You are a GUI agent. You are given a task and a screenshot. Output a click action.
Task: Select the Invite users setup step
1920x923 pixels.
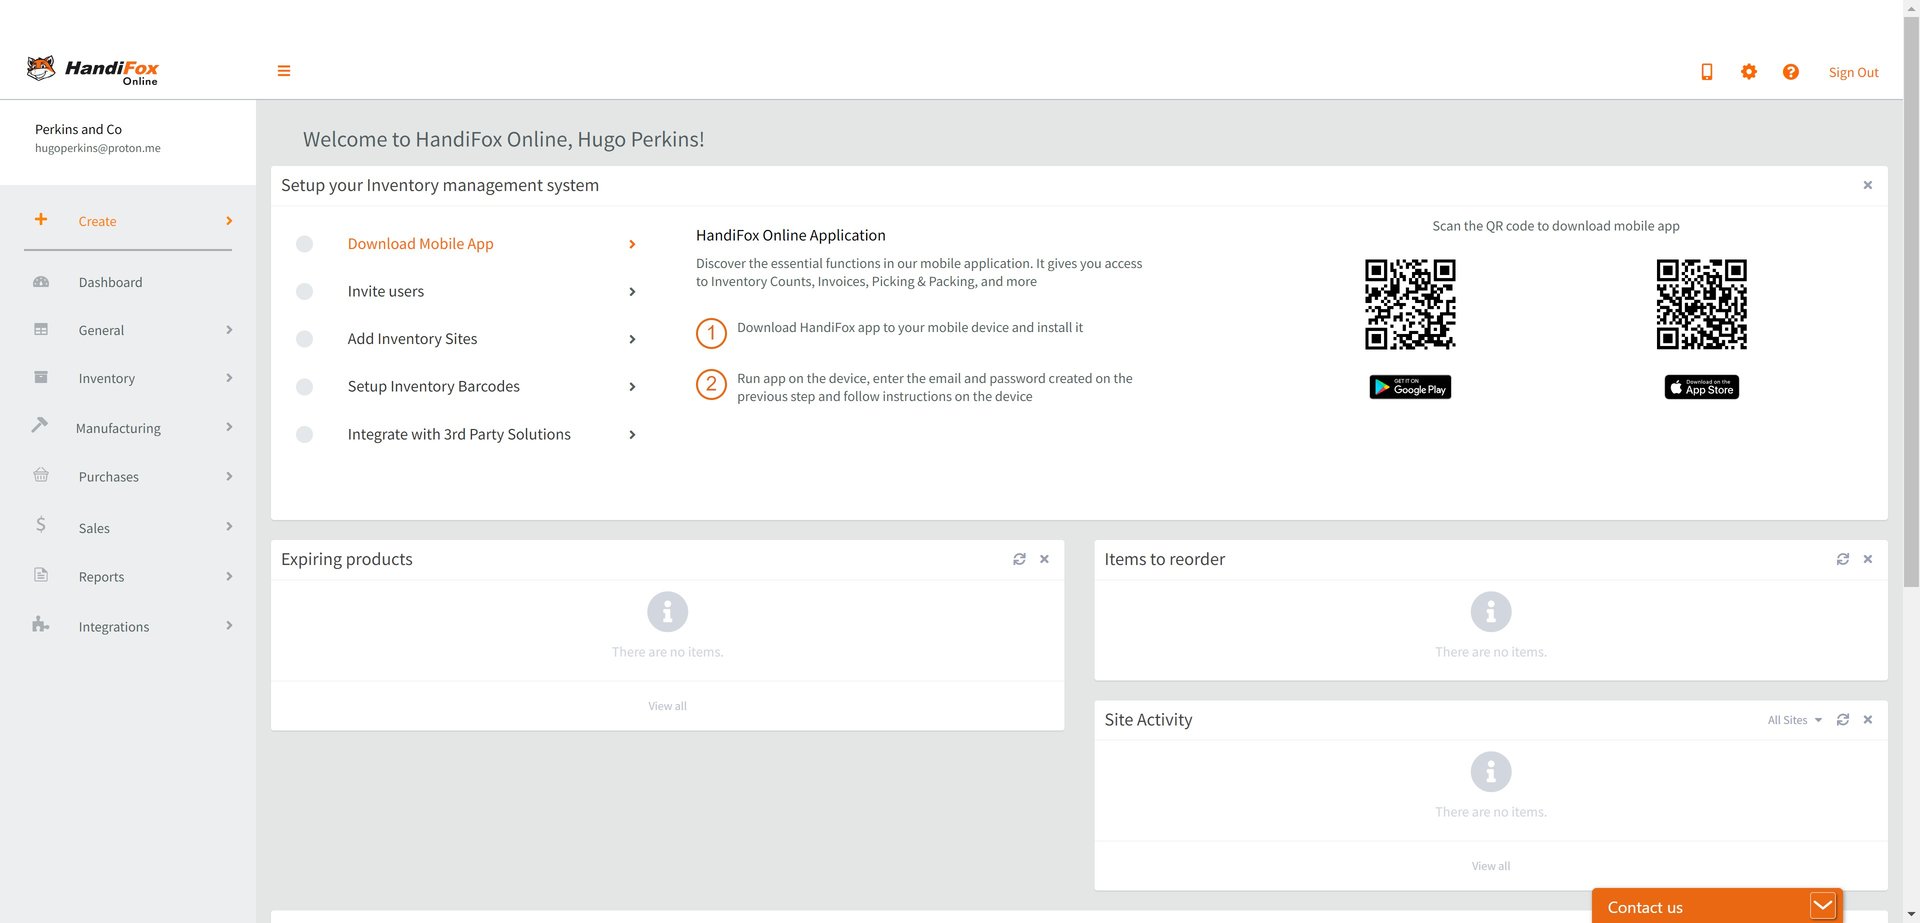[x=386, y=292]
